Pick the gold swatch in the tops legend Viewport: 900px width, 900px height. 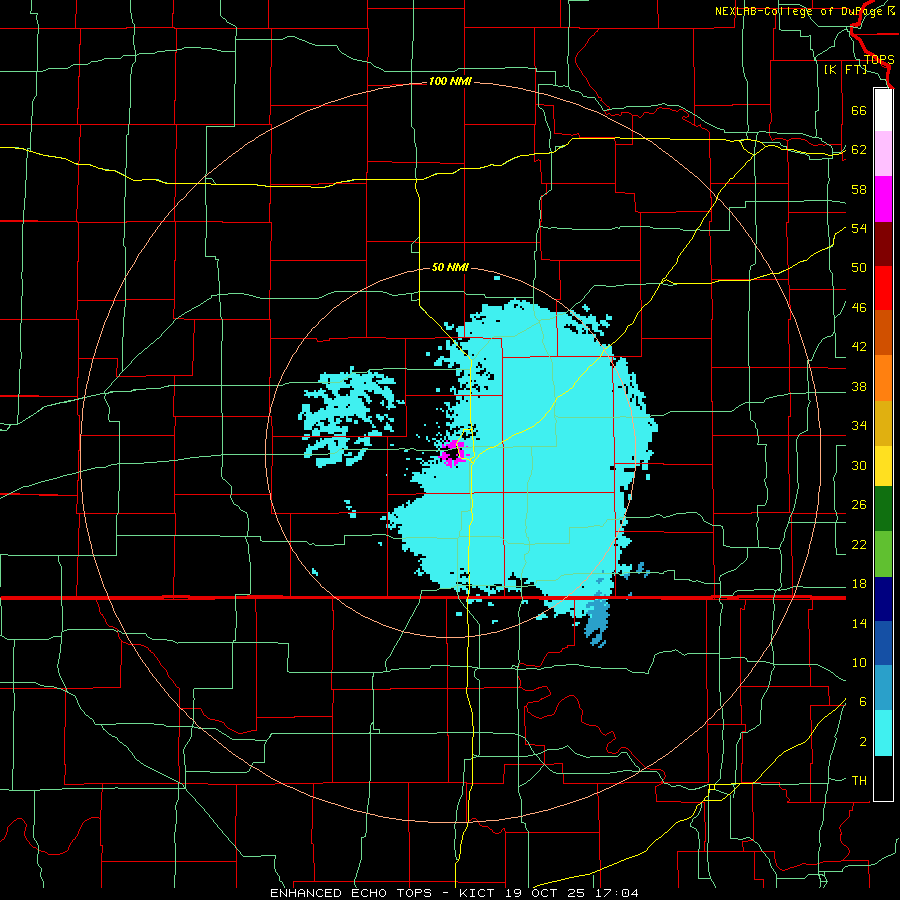(x=883, y=423)
